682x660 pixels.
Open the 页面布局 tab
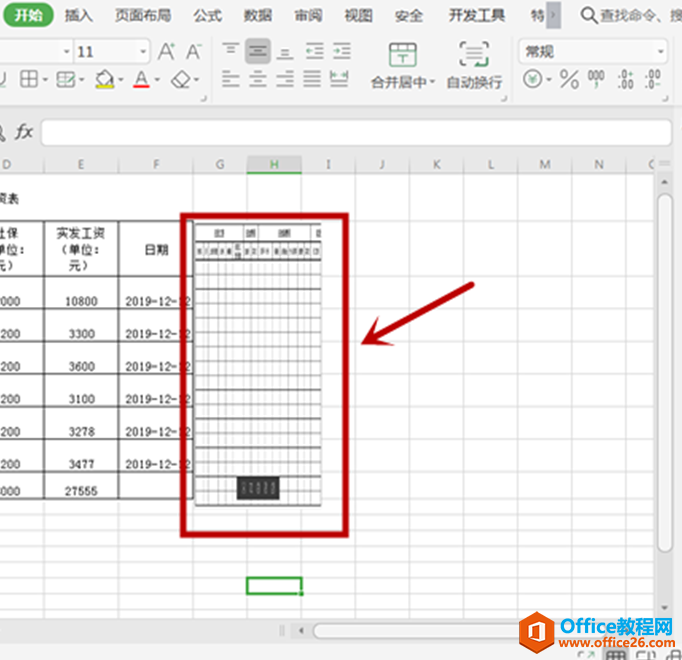click(x=143, y=16)
